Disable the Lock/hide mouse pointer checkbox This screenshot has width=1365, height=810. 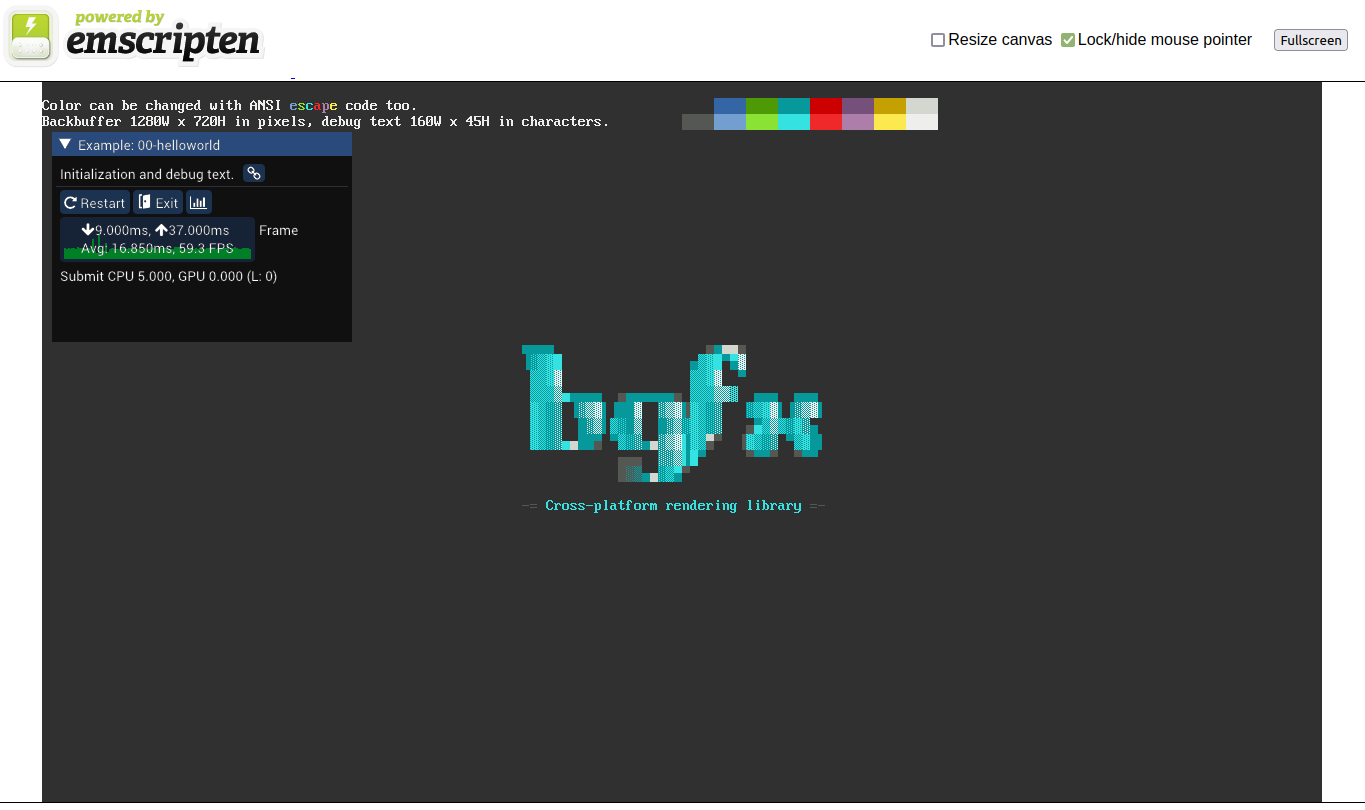[x=1067, y=39]
